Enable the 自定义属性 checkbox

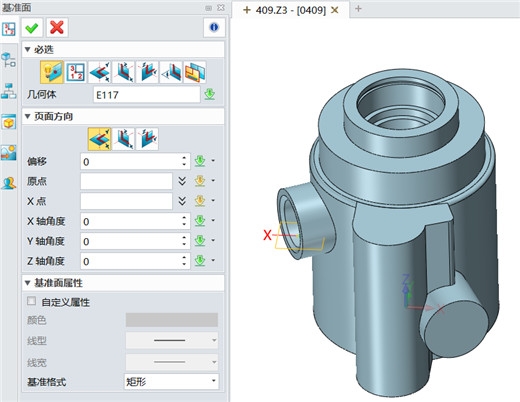pyautogui.click(x=31, y=301)
